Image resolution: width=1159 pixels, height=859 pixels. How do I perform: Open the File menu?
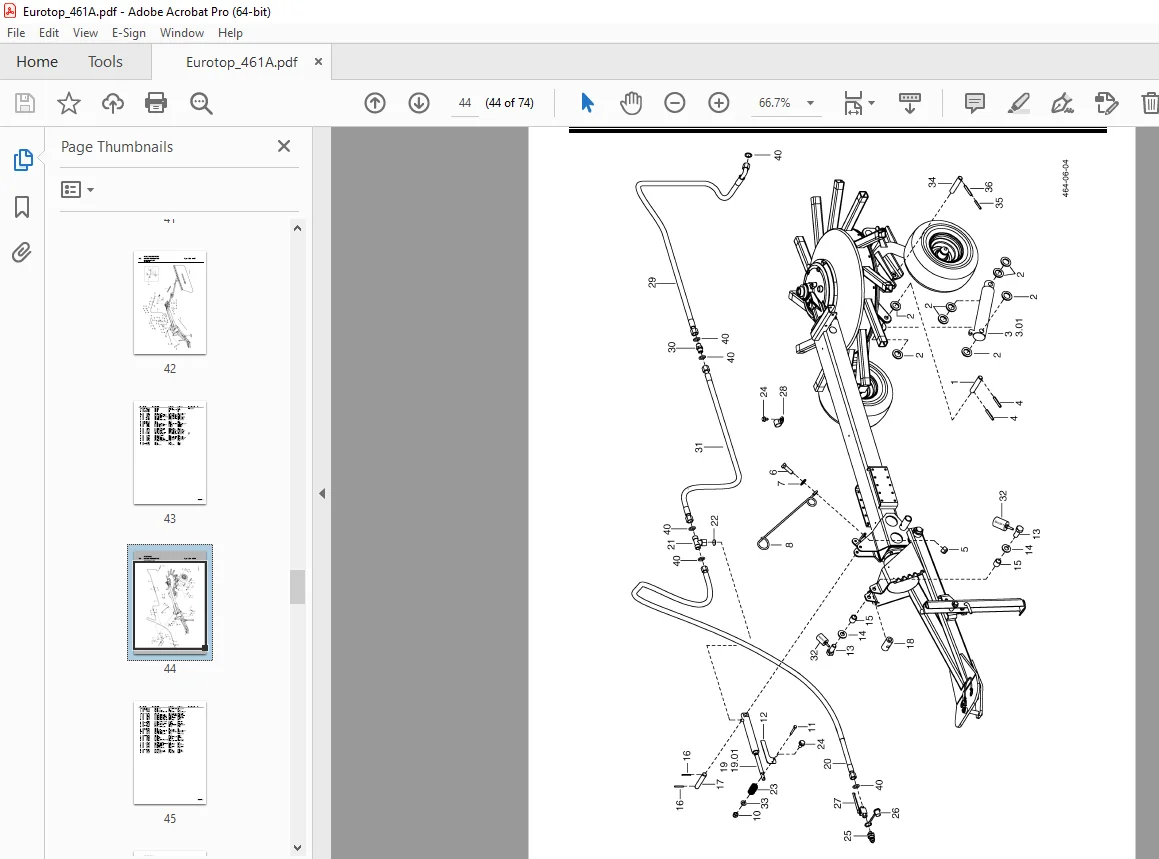point(16,33)
